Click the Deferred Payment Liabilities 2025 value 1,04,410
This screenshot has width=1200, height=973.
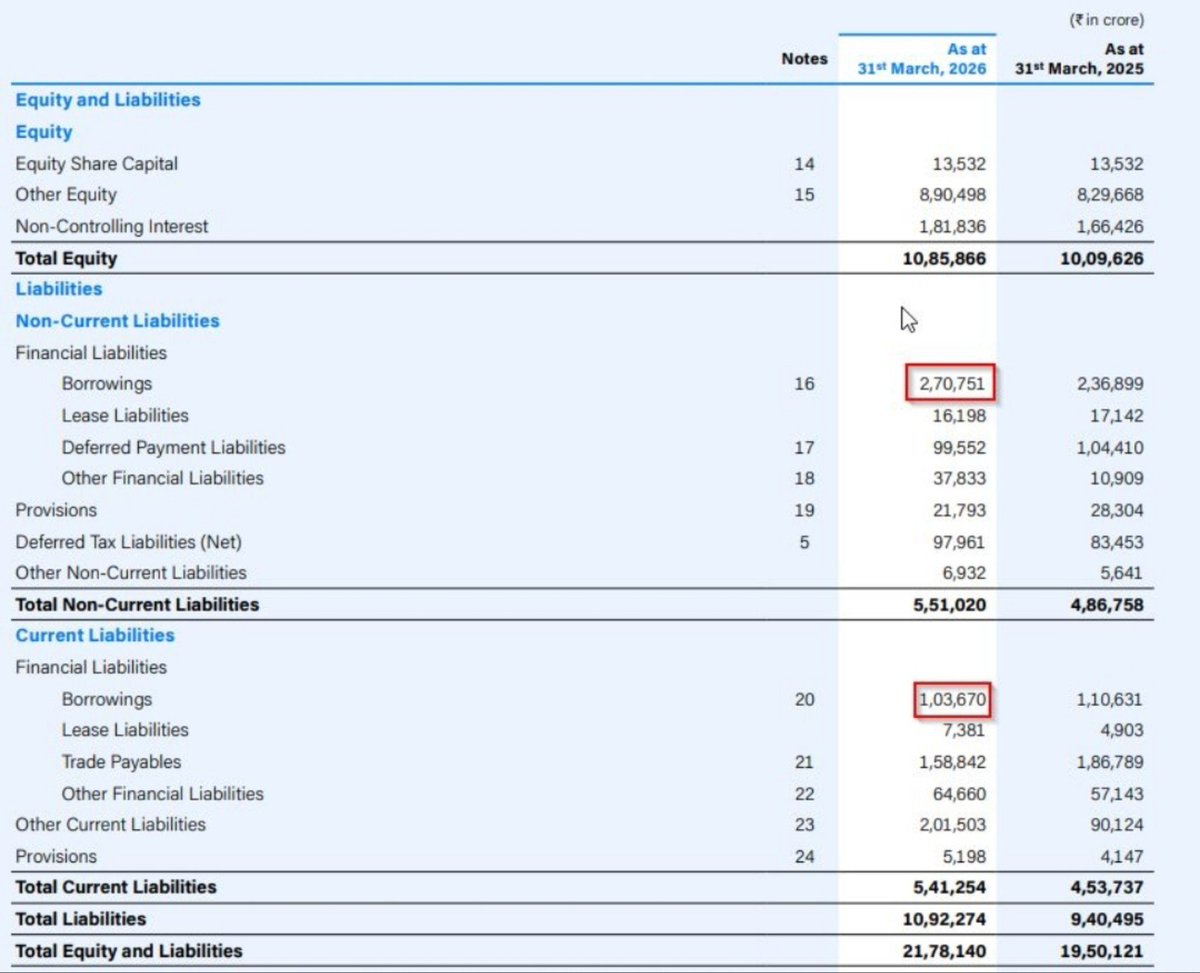(1110, 448)
